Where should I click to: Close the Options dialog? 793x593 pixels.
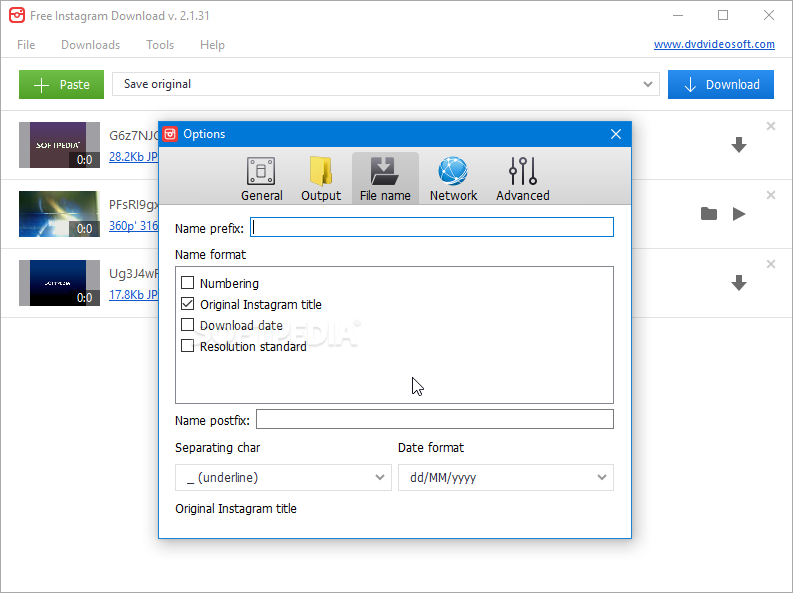coord(615,134)
